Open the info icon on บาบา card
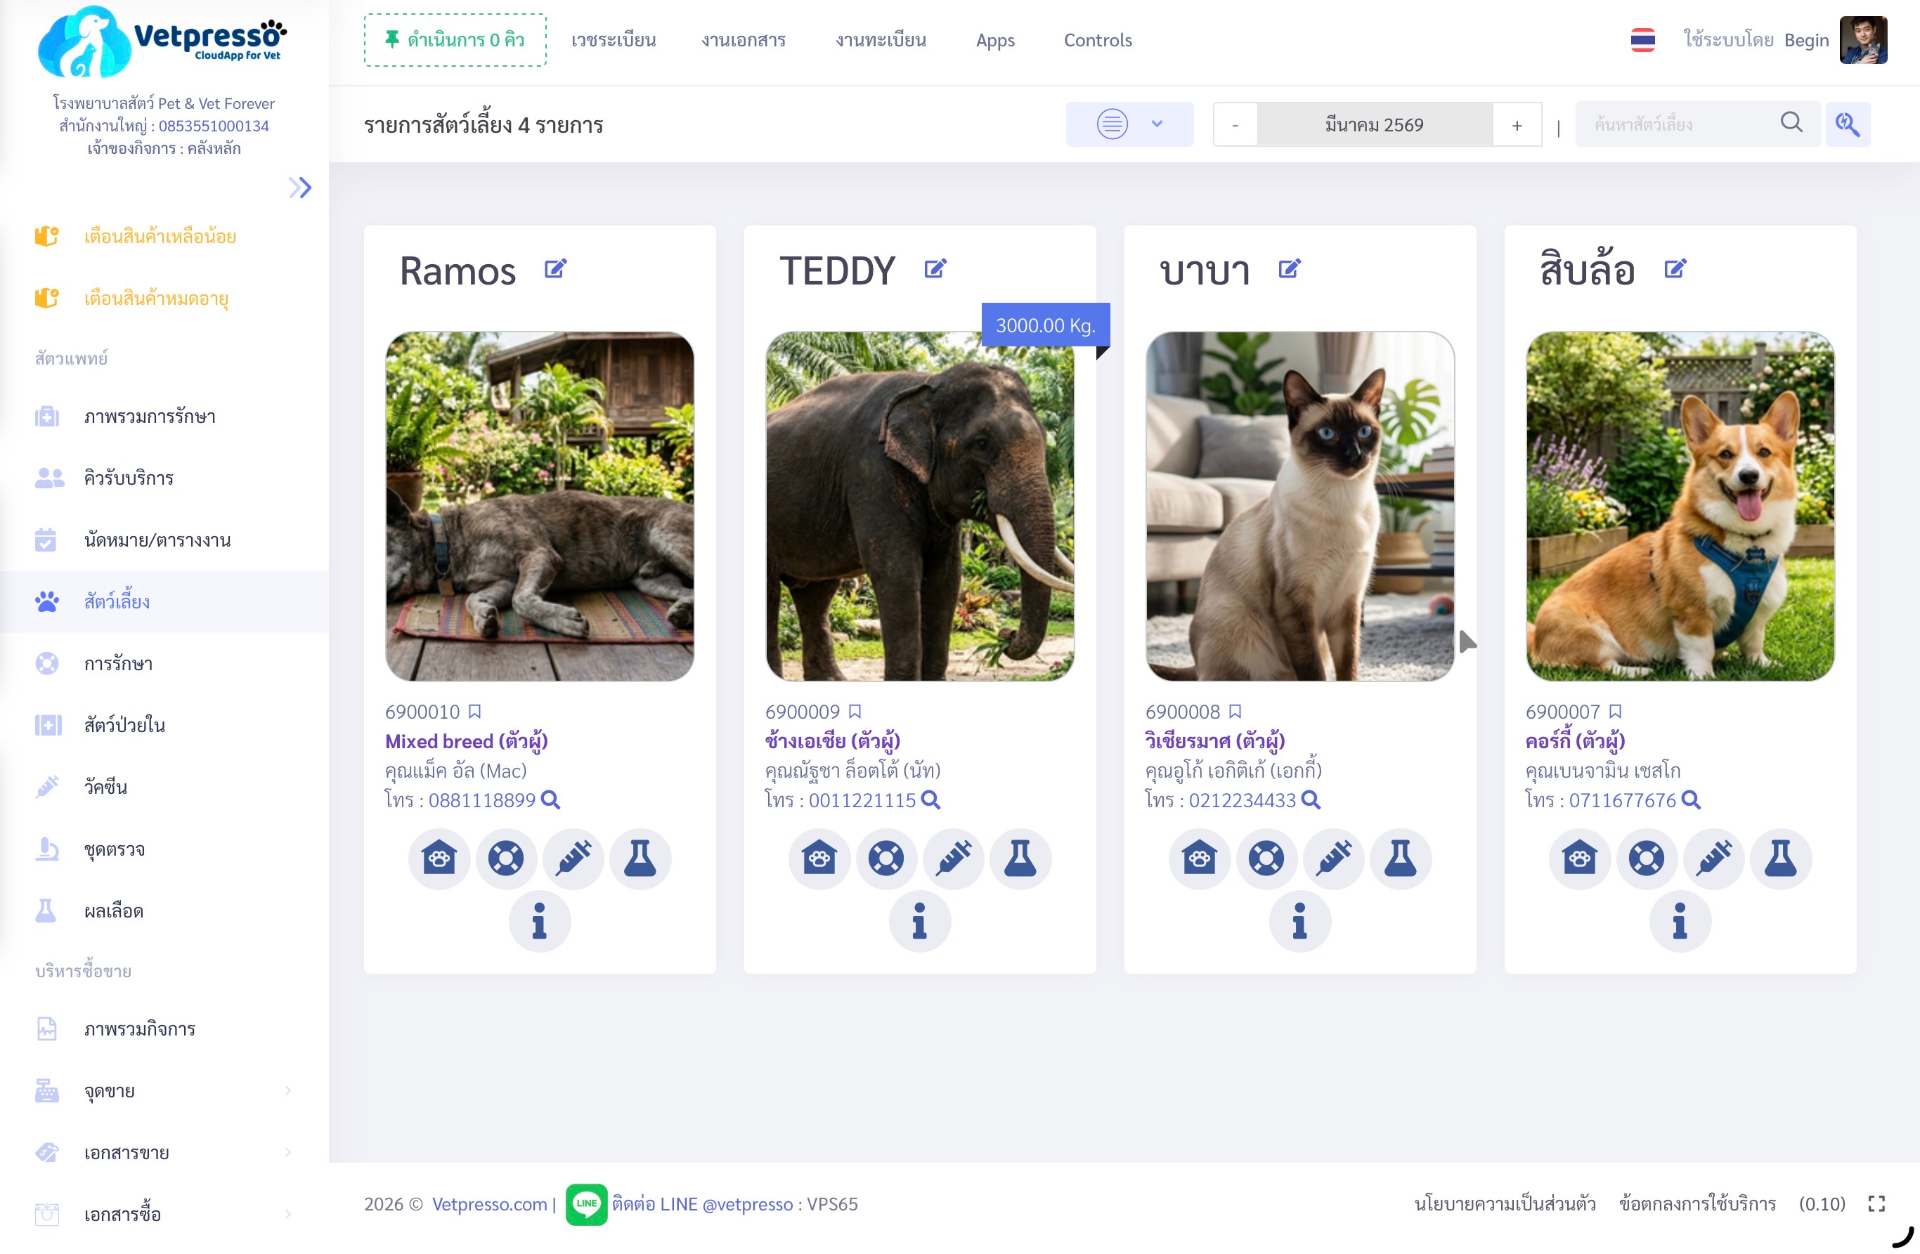1920x1254 pixels. (1300, 921)
